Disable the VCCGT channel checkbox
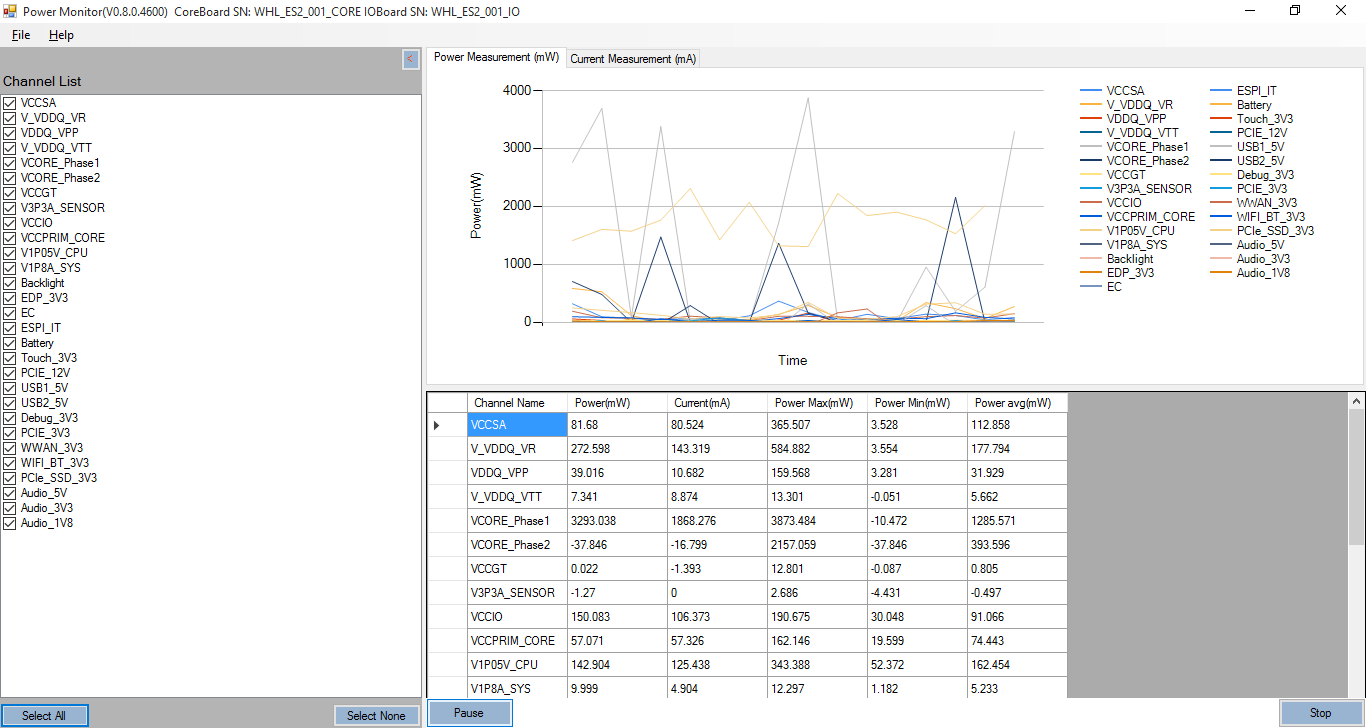Image resolution: width=1366 pixels, height=728 pixels. [x=10, y=193]
